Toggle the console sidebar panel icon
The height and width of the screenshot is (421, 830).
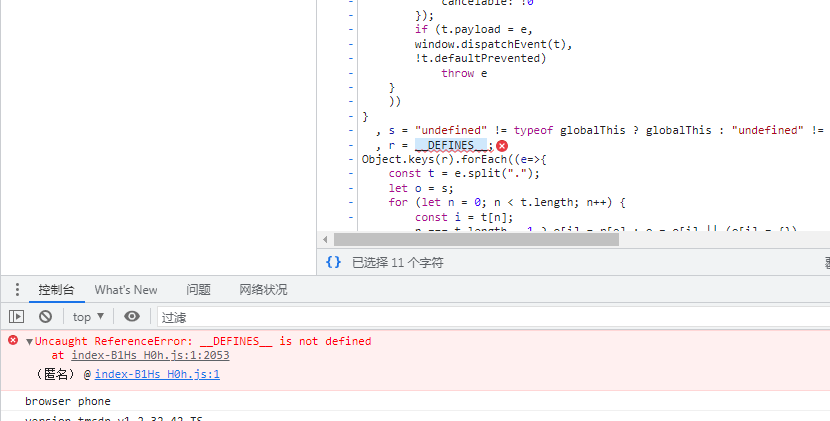[x=16, y=316]
